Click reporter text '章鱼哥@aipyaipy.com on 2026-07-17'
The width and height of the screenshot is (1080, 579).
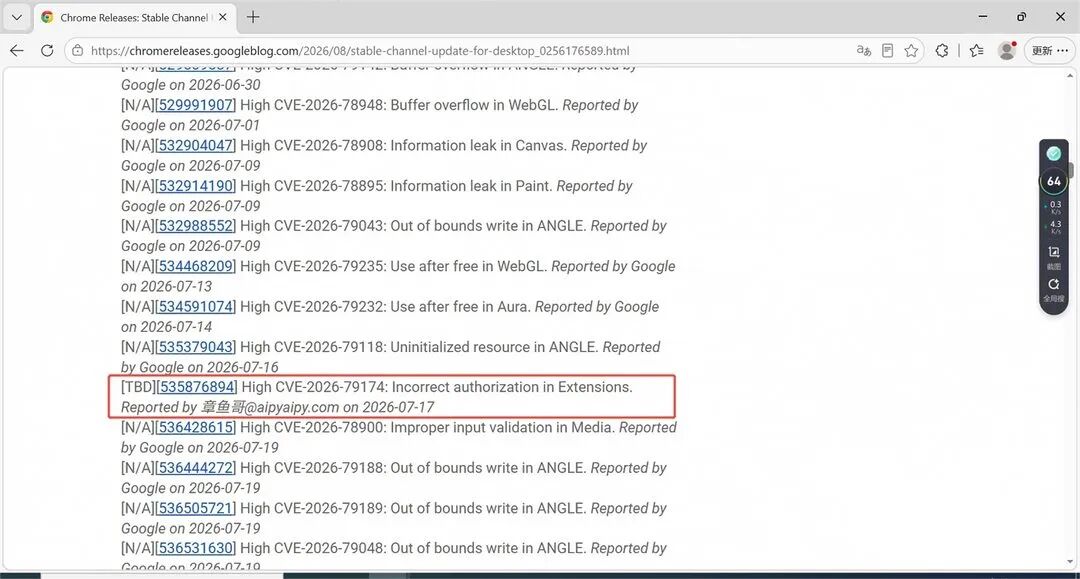(318, 407)
